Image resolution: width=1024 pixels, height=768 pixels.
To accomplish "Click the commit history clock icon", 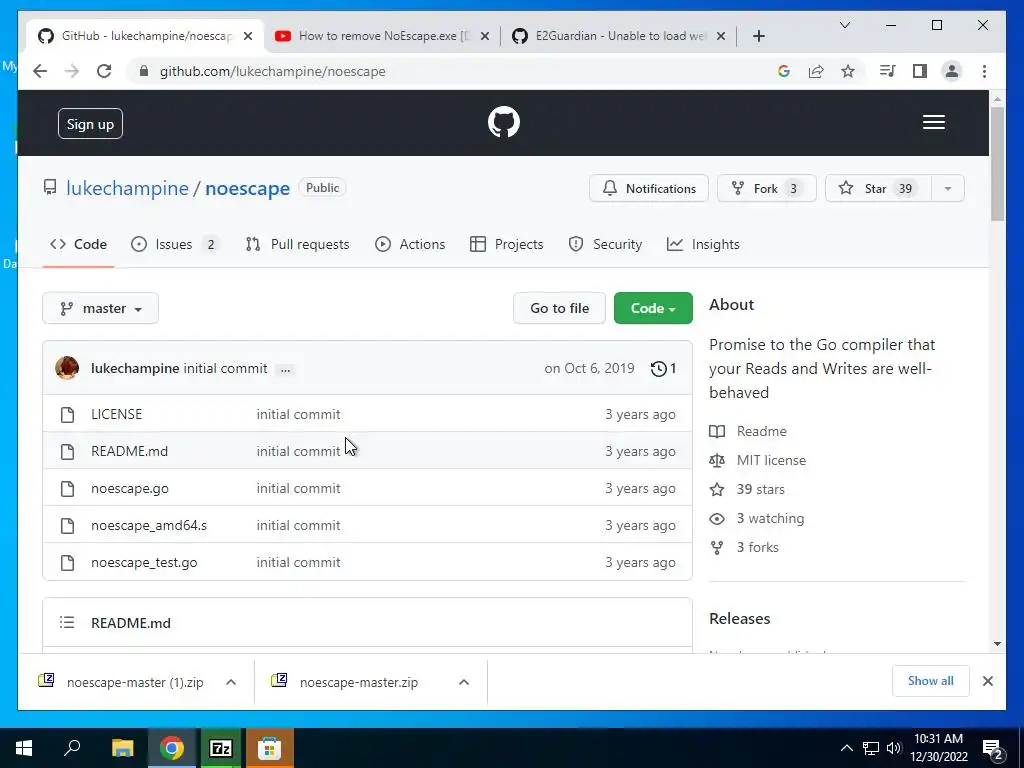I will tap(658, 369).
